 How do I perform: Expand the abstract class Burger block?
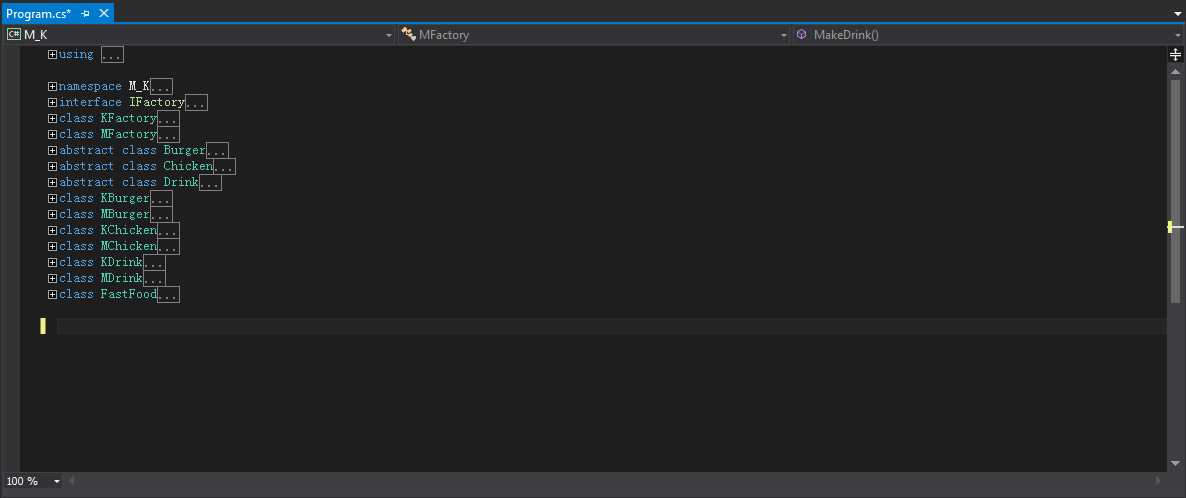pyautogui.click(x=52, y=150)
